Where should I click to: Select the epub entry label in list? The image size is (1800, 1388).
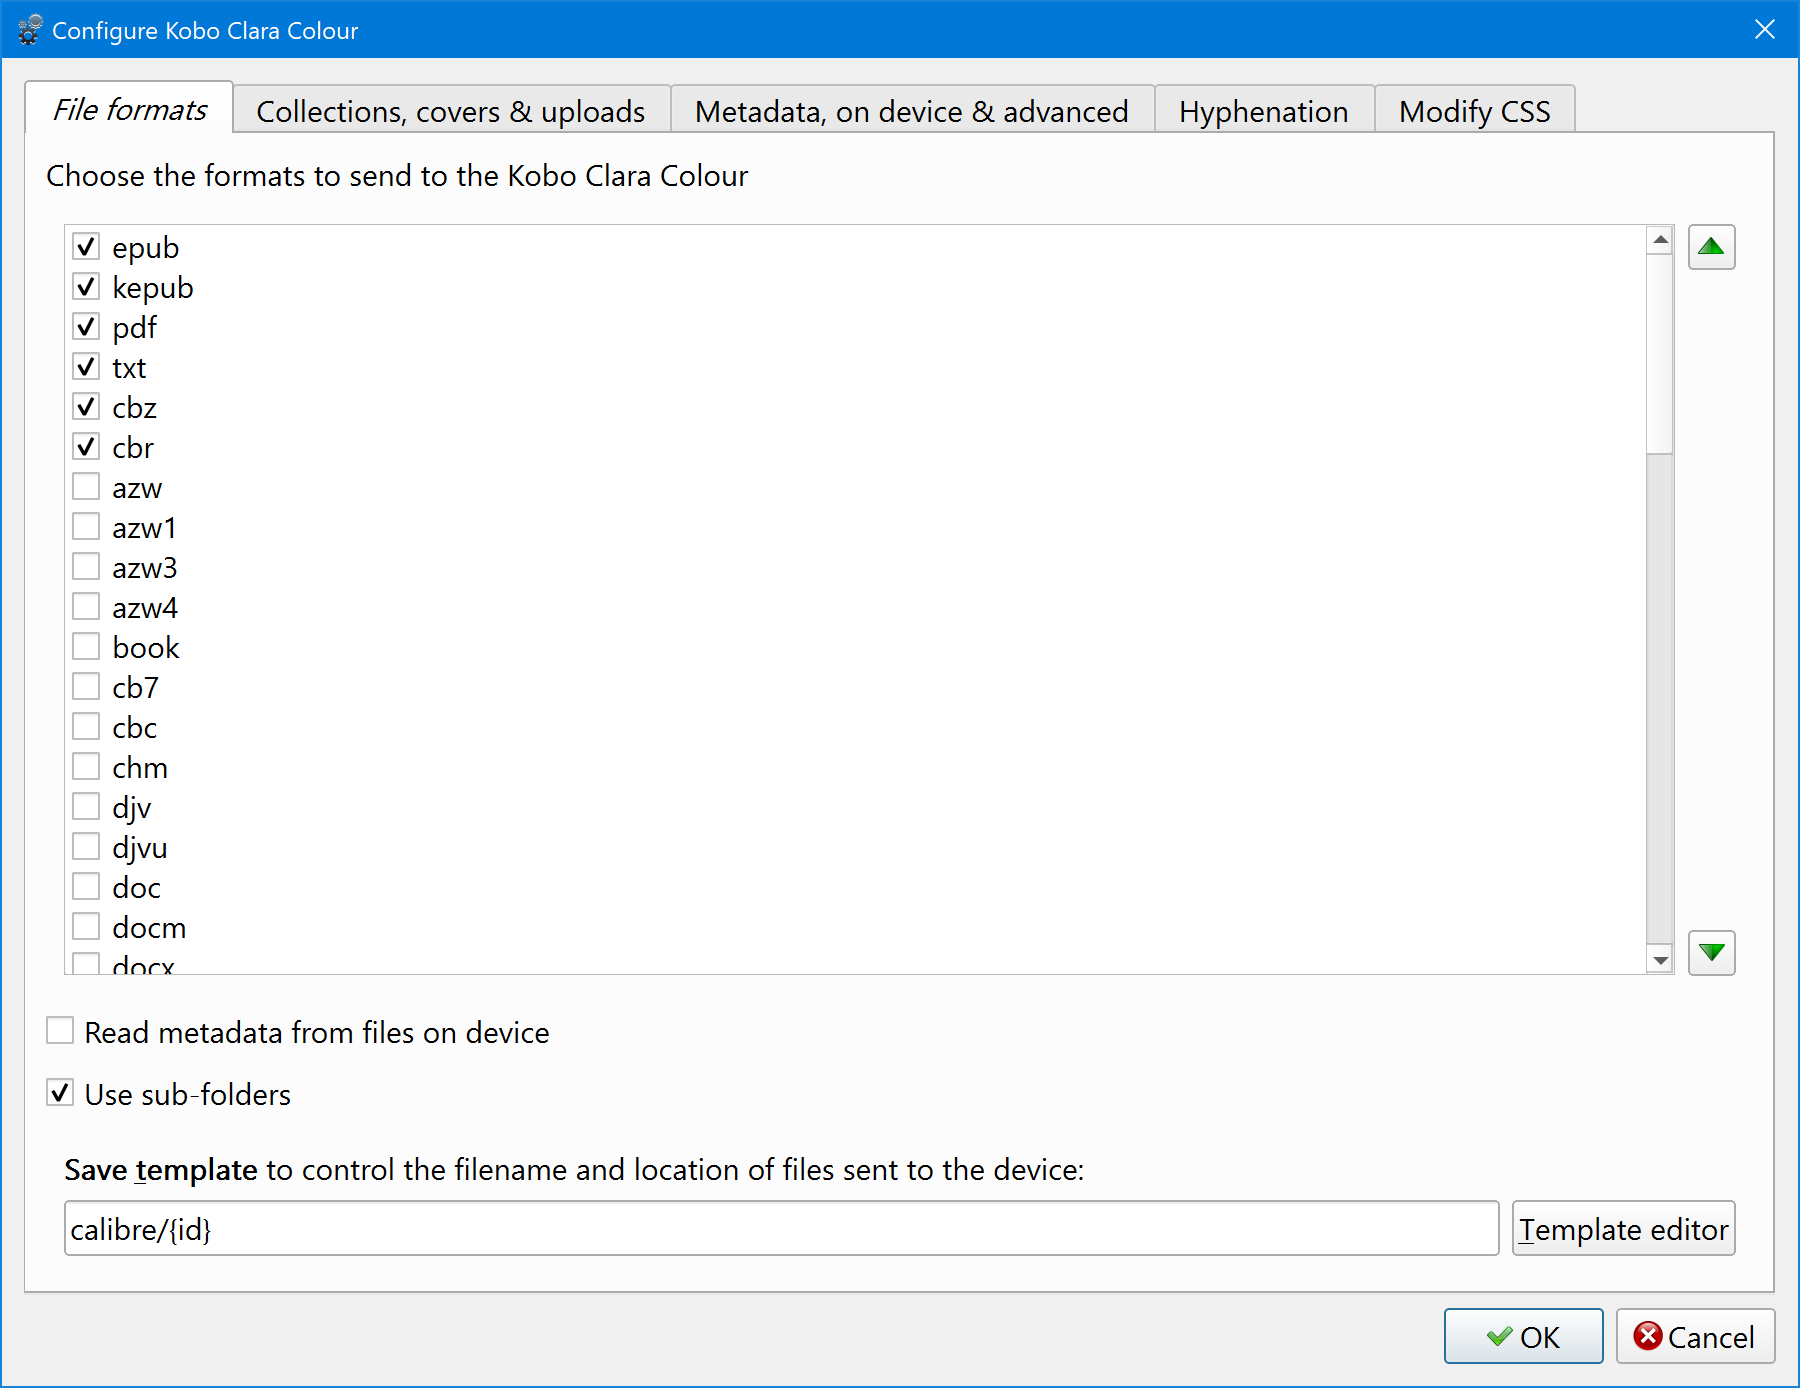146,247
